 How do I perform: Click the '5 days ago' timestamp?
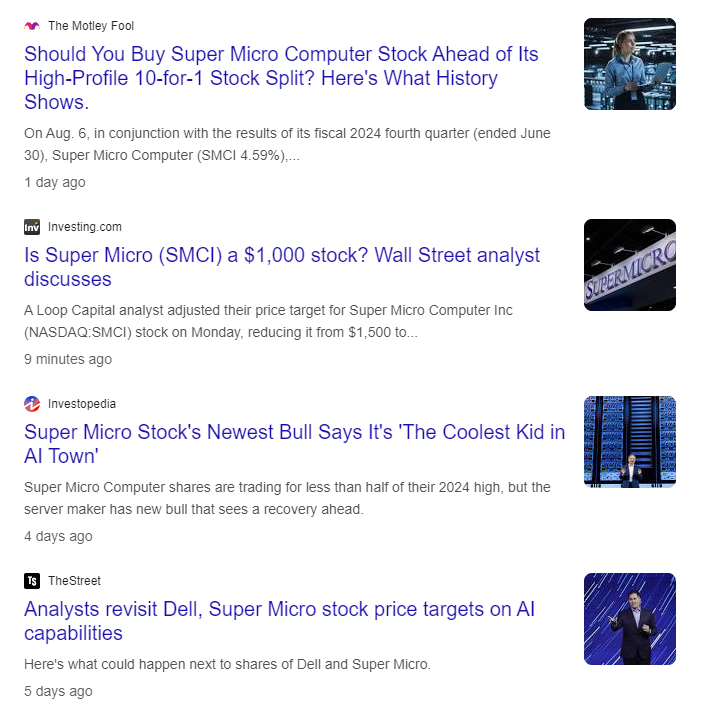[58, 691]
